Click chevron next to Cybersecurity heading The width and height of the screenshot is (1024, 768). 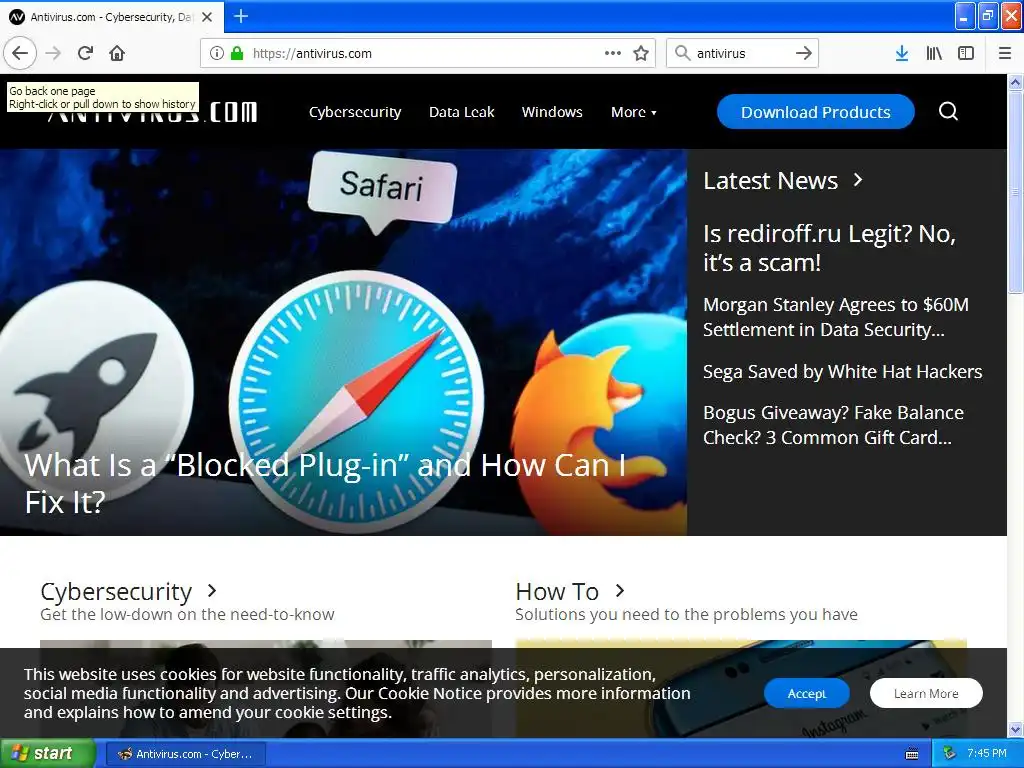pos(212,590)
